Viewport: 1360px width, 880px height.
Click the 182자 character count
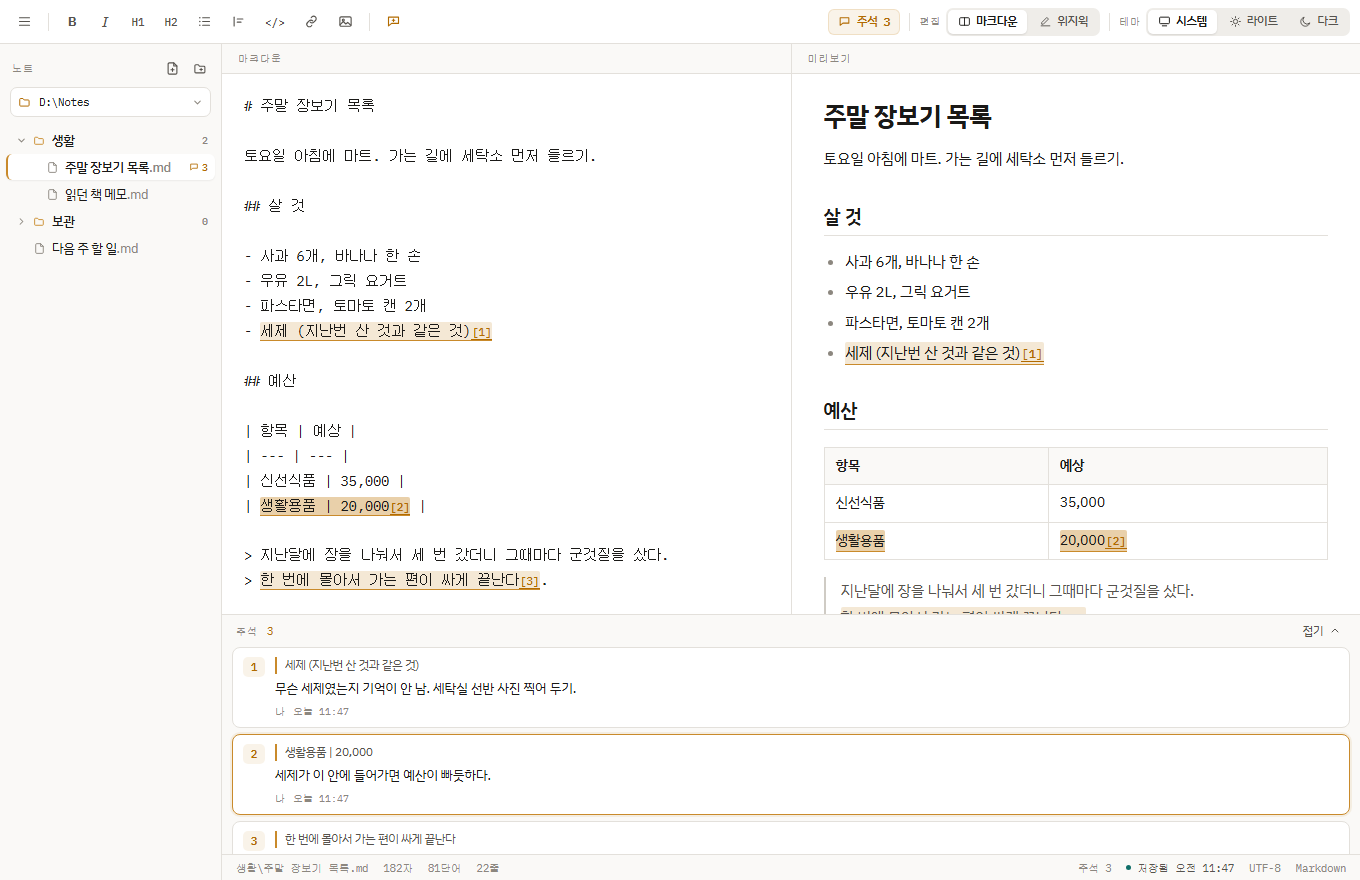(398, 868)
